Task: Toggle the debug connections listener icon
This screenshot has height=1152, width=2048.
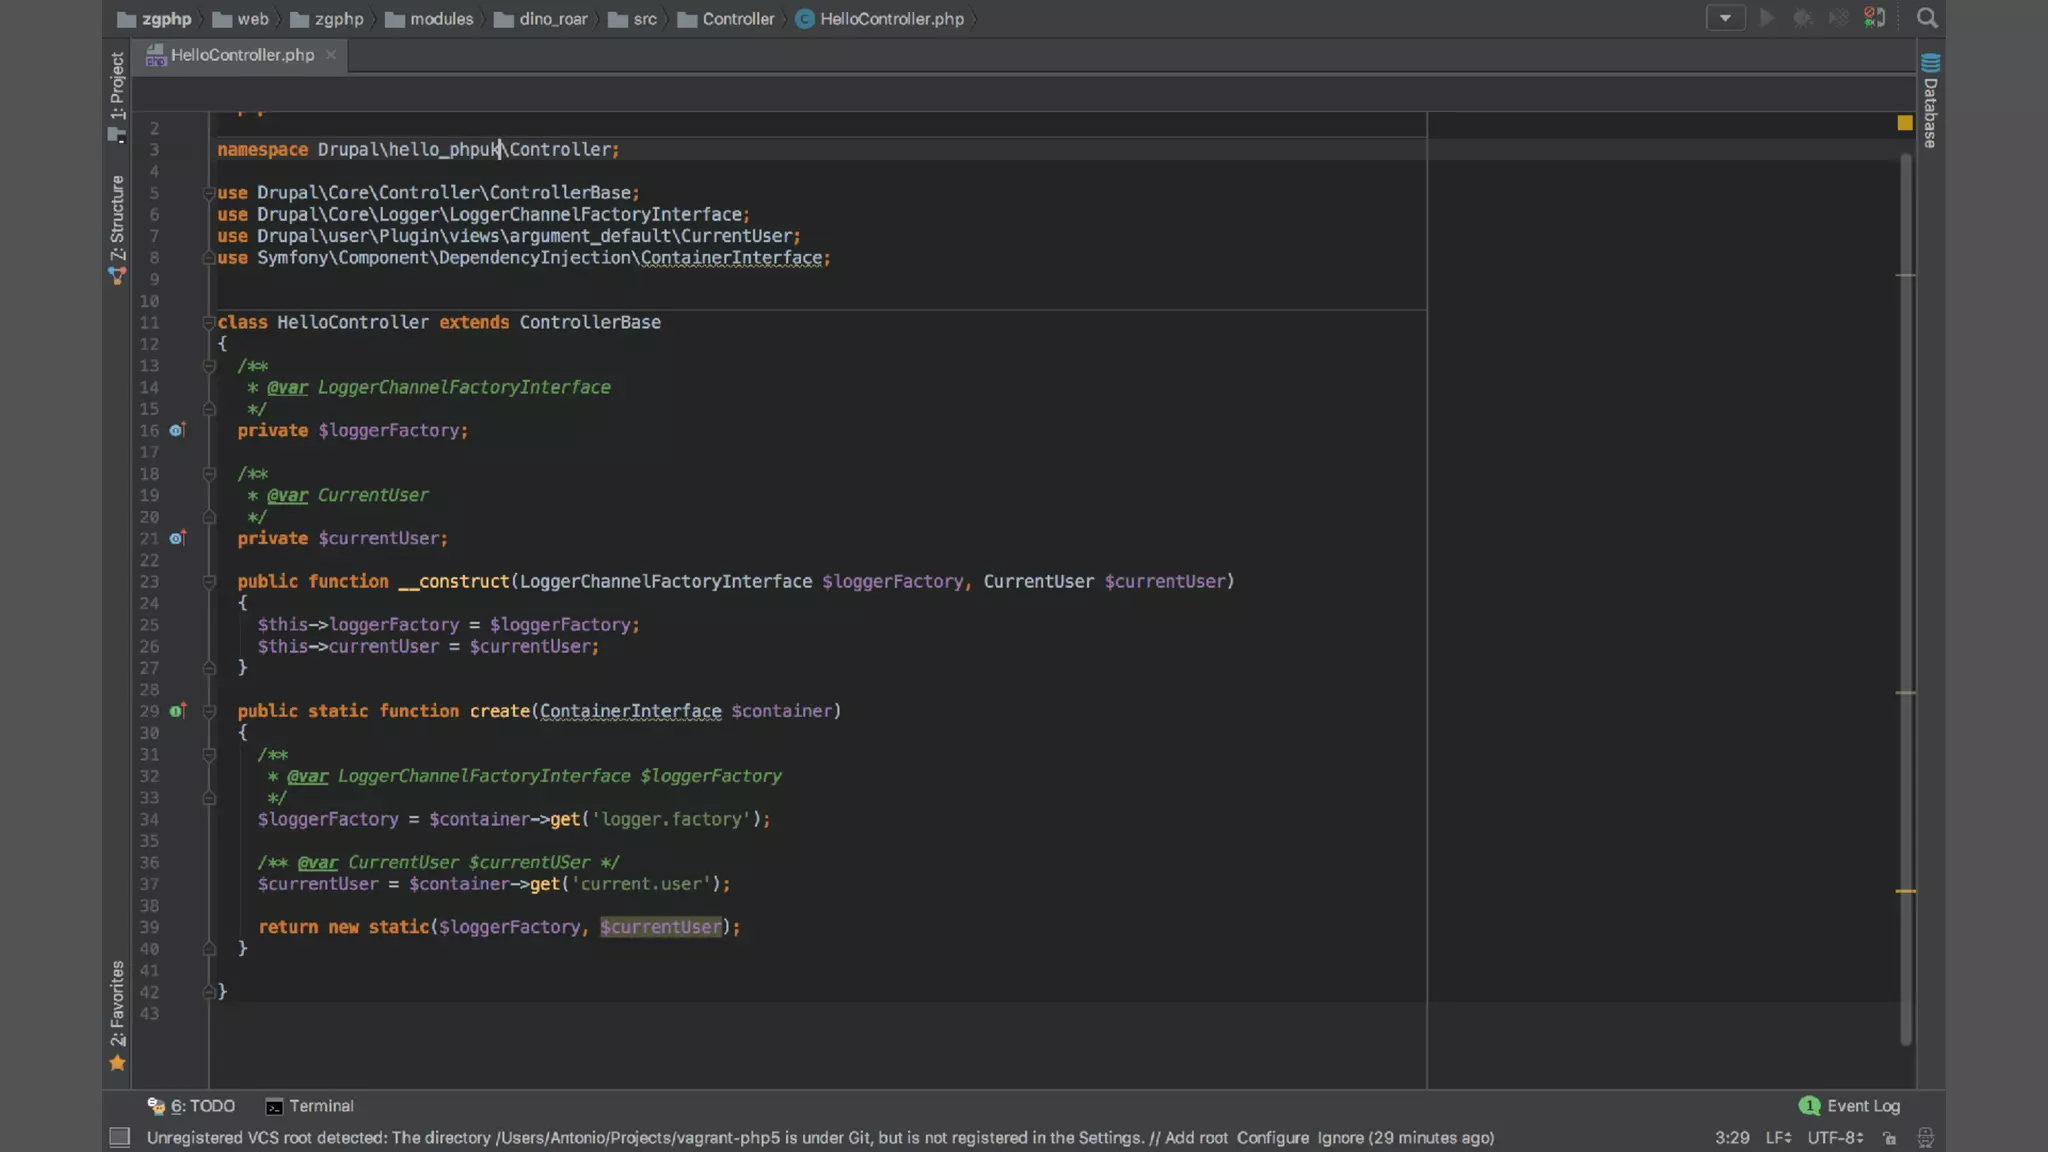Action: point(1875,18)
